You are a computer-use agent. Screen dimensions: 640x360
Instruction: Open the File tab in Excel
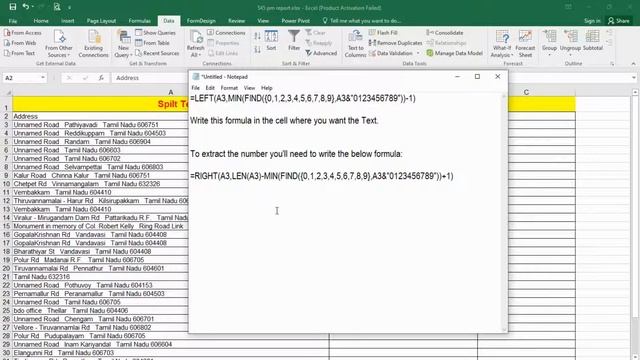point(13,21)
